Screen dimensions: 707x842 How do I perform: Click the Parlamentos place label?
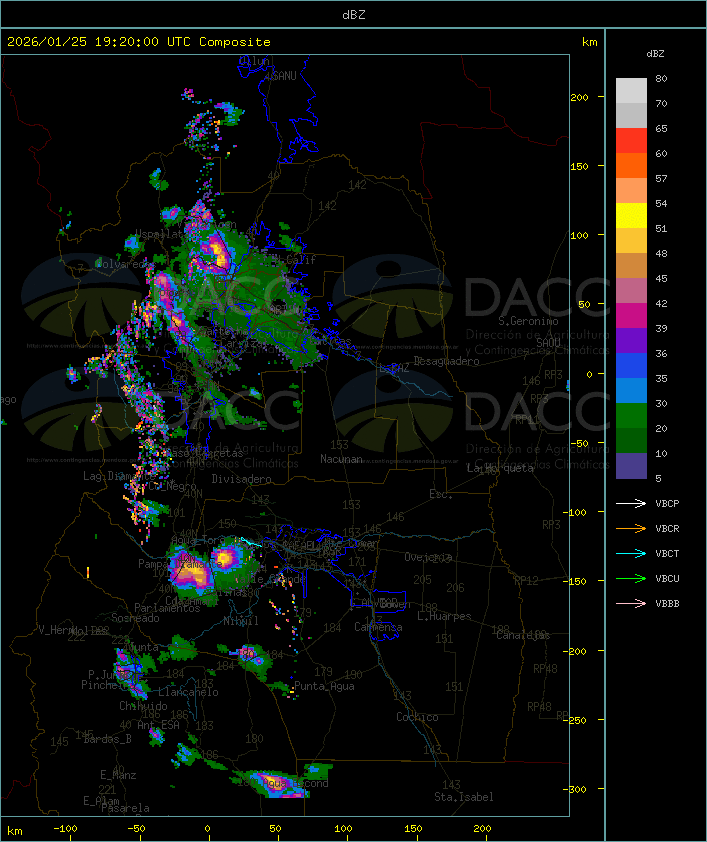pos(167,608)
